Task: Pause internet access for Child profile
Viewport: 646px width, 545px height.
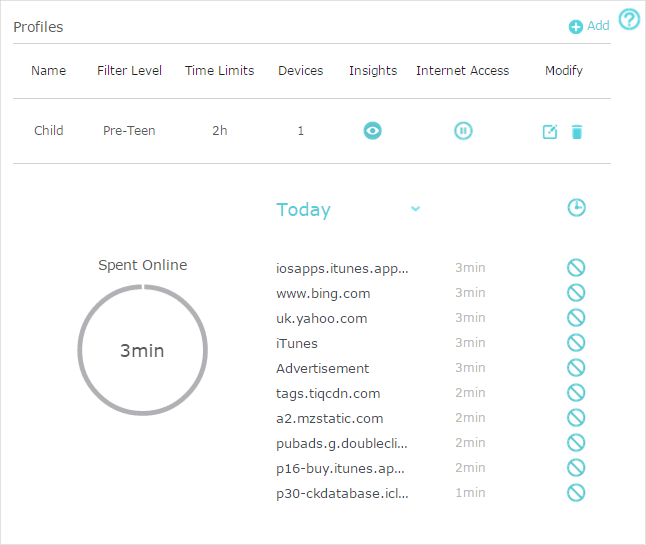Action: [462, 131]
